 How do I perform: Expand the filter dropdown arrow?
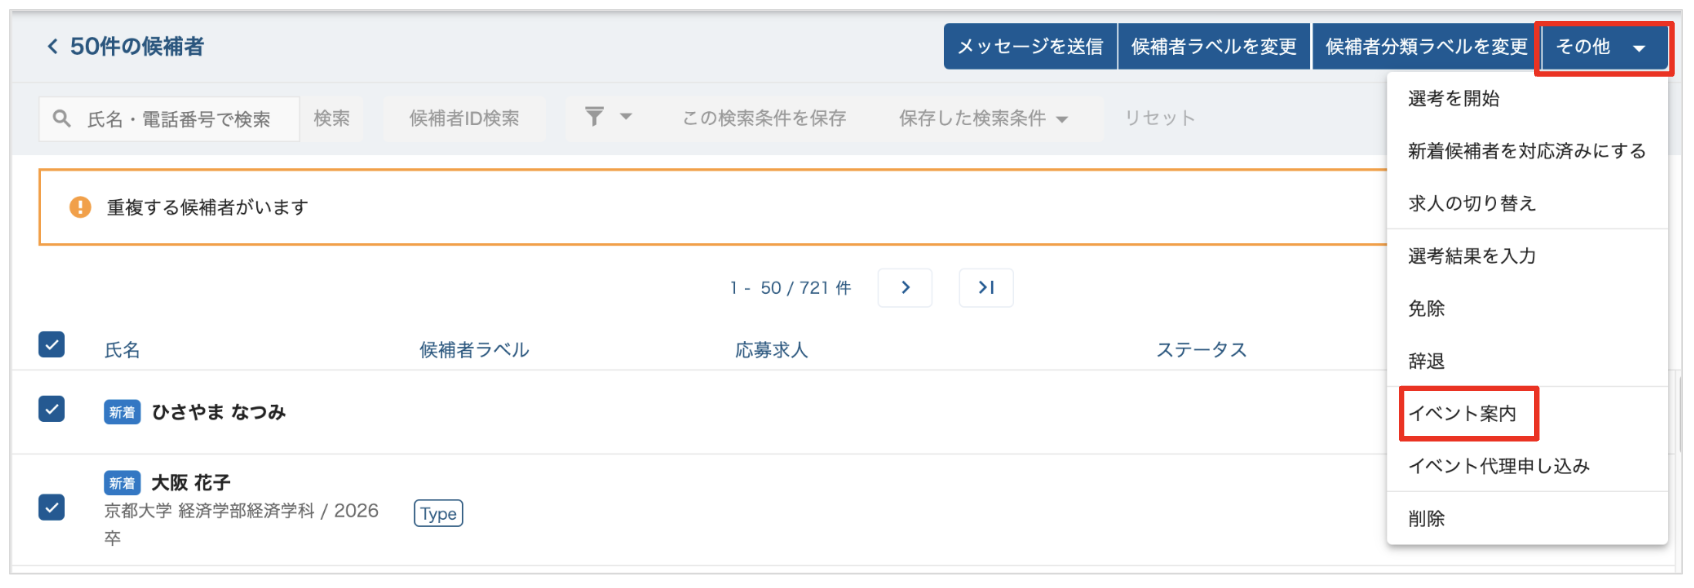click(627, 117)
